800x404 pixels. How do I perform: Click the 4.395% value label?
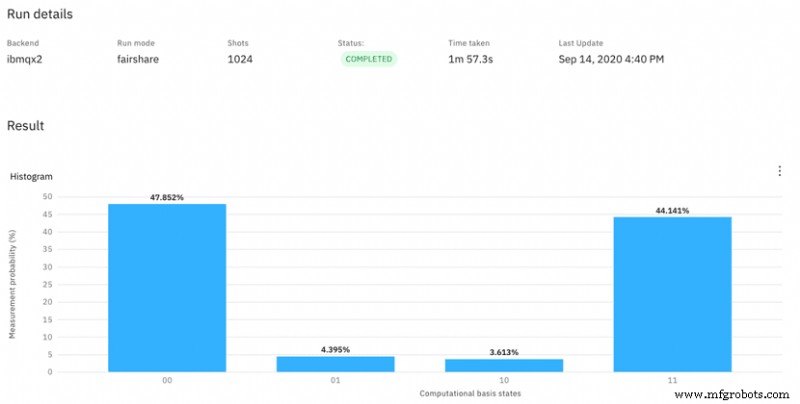tap(335, 349)
